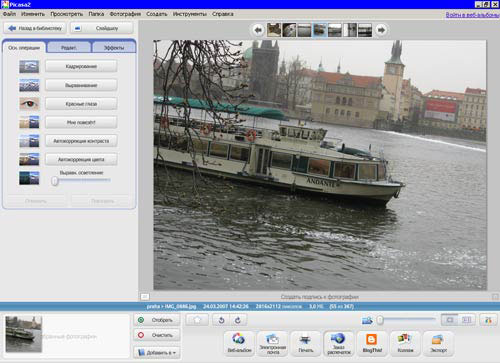Click the rotate clockwise icon
Screen dimensions: 500x363
(x=238, y=320)
